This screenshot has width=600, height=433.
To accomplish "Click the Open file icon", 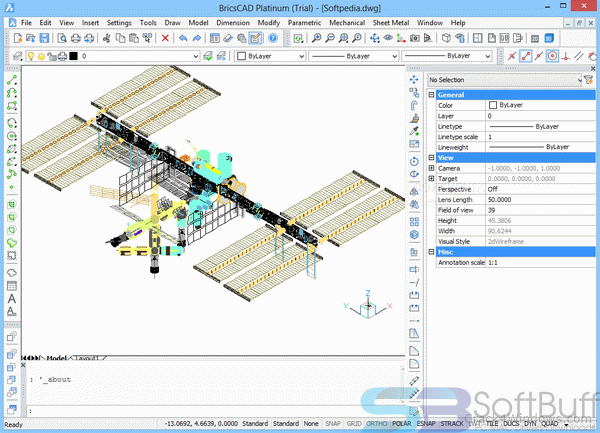I will coord(31,38).
